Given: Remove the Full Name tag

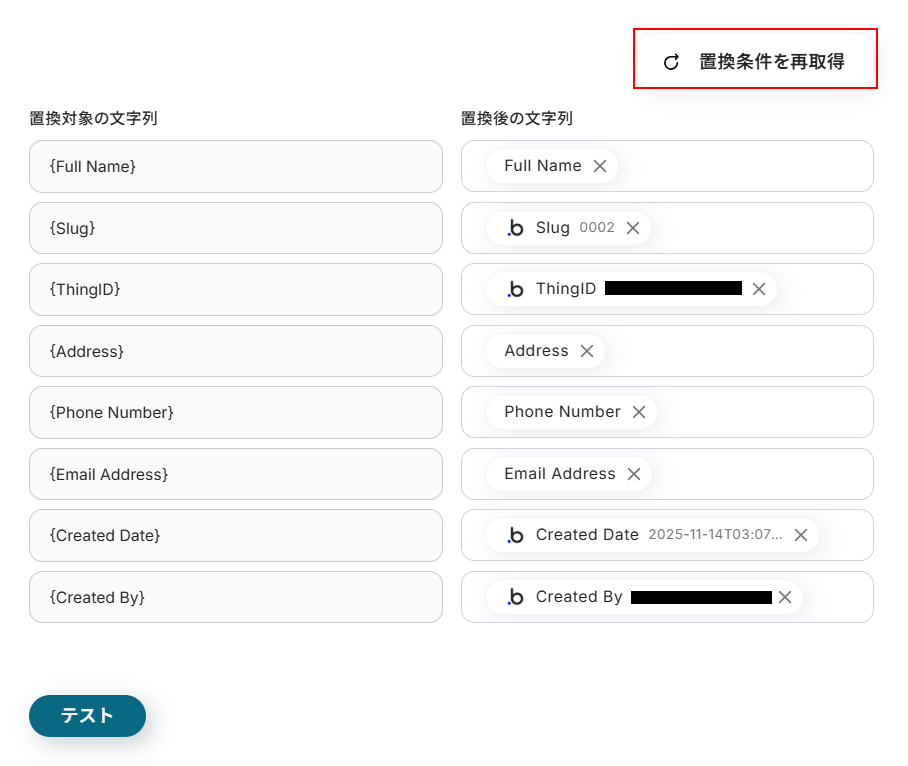Looking at the screenshot, I should click(x=600, y=166).
